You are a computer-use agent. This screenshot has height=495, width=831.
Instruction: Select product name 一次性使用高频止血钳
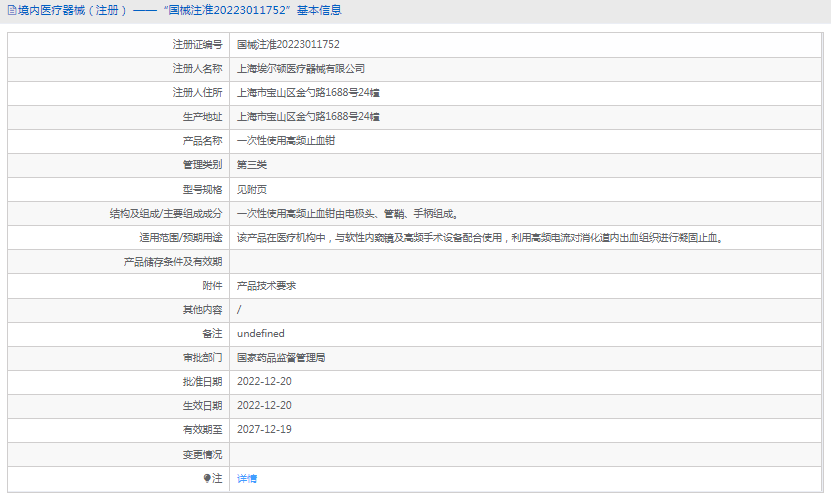coord(286,141)
